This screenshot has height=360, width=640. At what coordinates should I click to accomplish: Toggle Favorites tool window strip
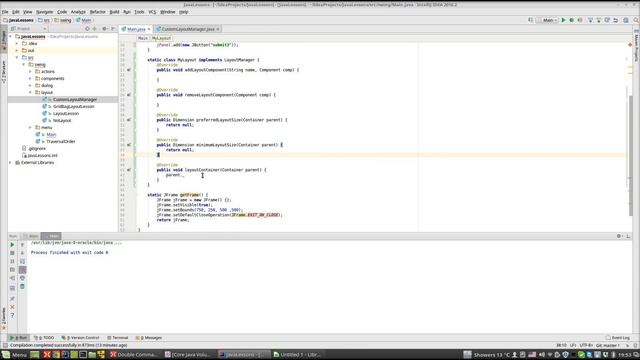[4, 318]
